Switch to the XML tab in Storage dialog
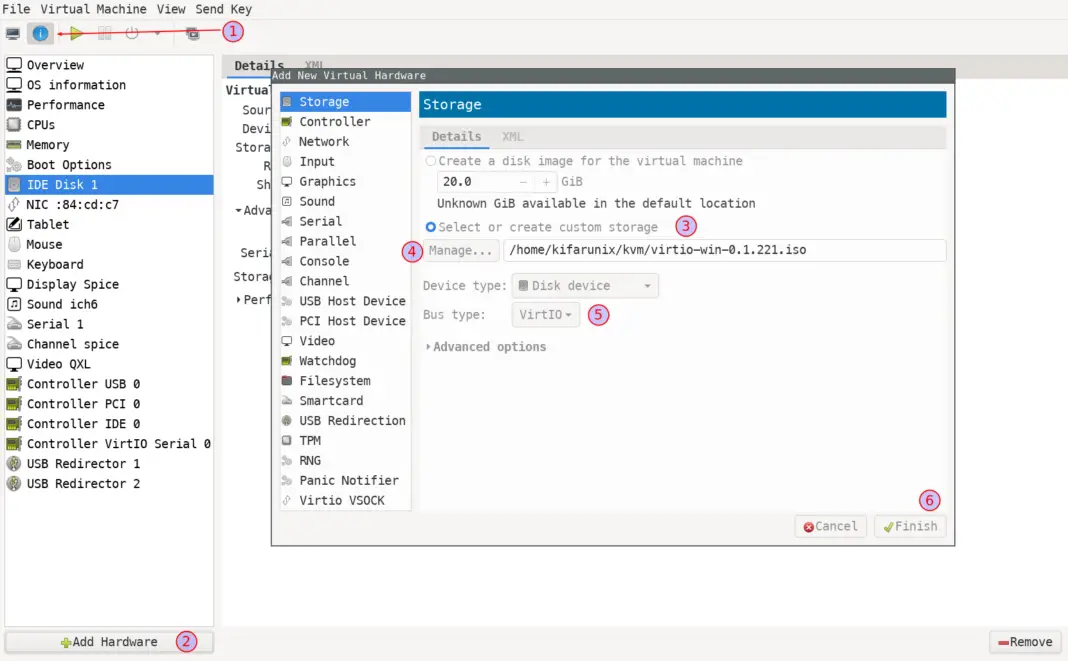Viewport: 1068px width, 661px height. pos(512,136)
